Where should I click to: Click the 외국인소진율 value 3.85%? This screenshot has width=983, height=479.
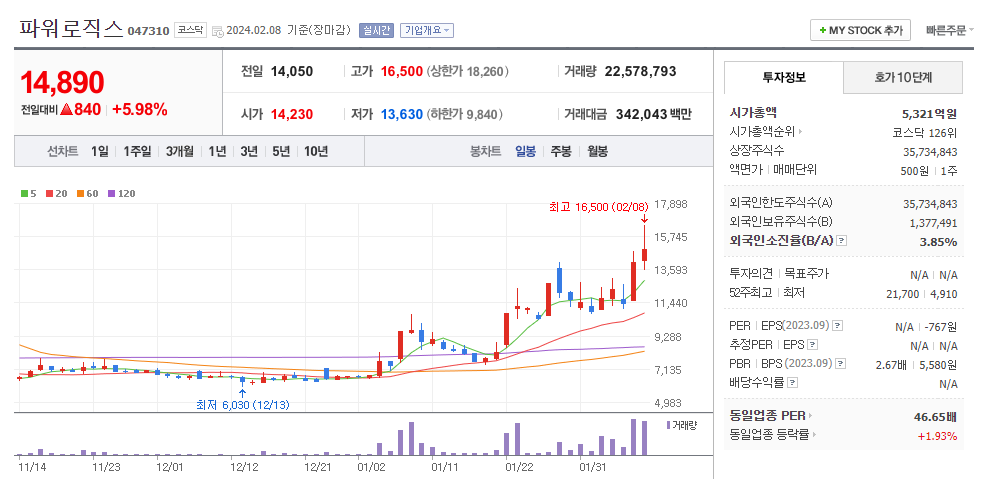938,241
